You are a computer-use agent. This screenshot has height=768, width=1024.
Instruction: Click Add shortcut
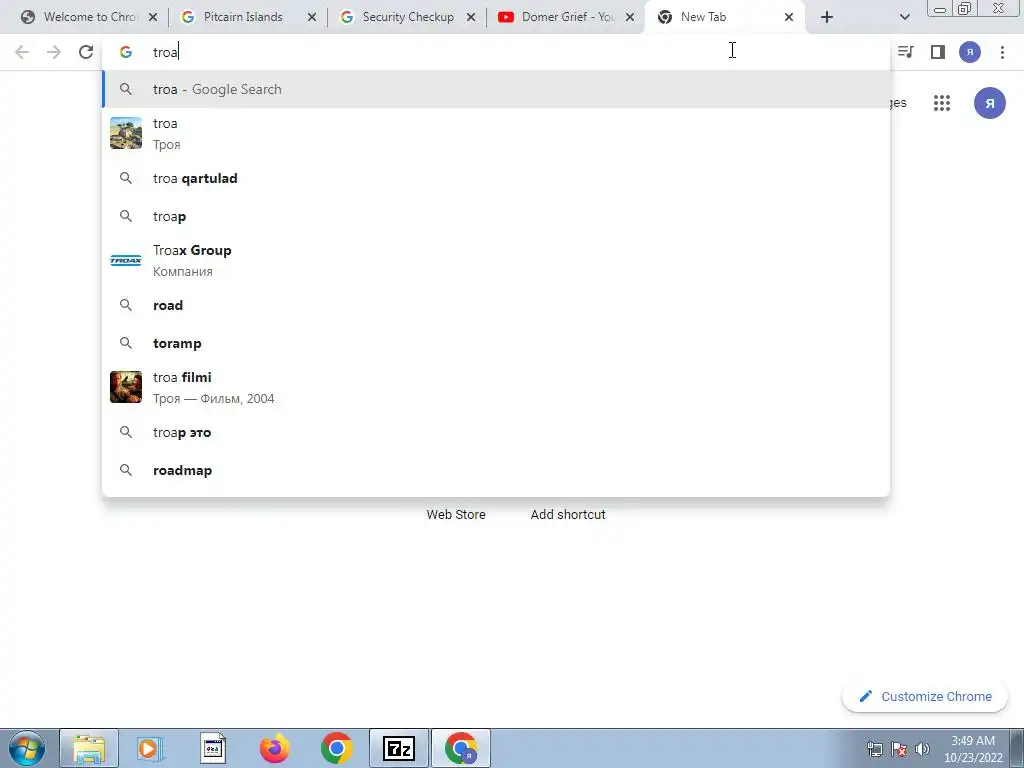[x=568, y=515]
